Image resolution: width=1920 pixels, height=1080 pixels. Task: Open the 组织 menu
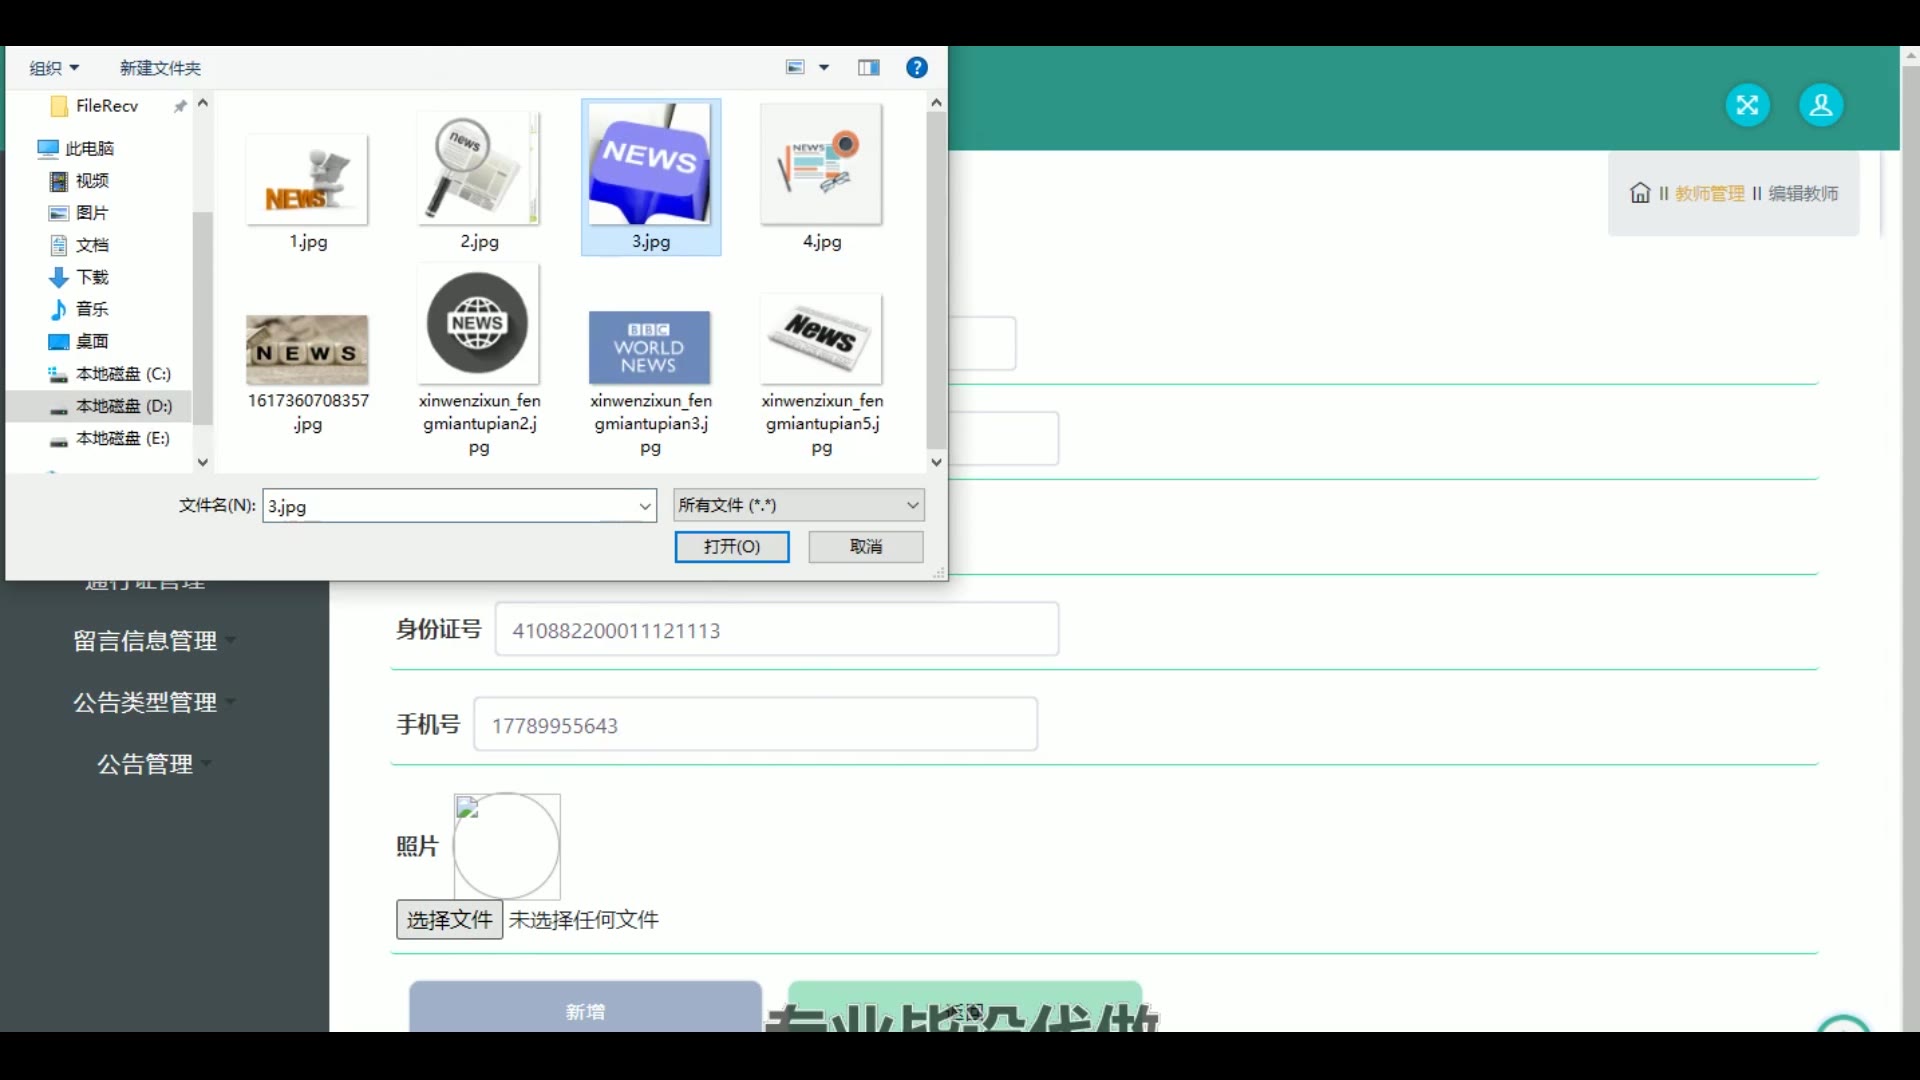(x=54, y=68)
